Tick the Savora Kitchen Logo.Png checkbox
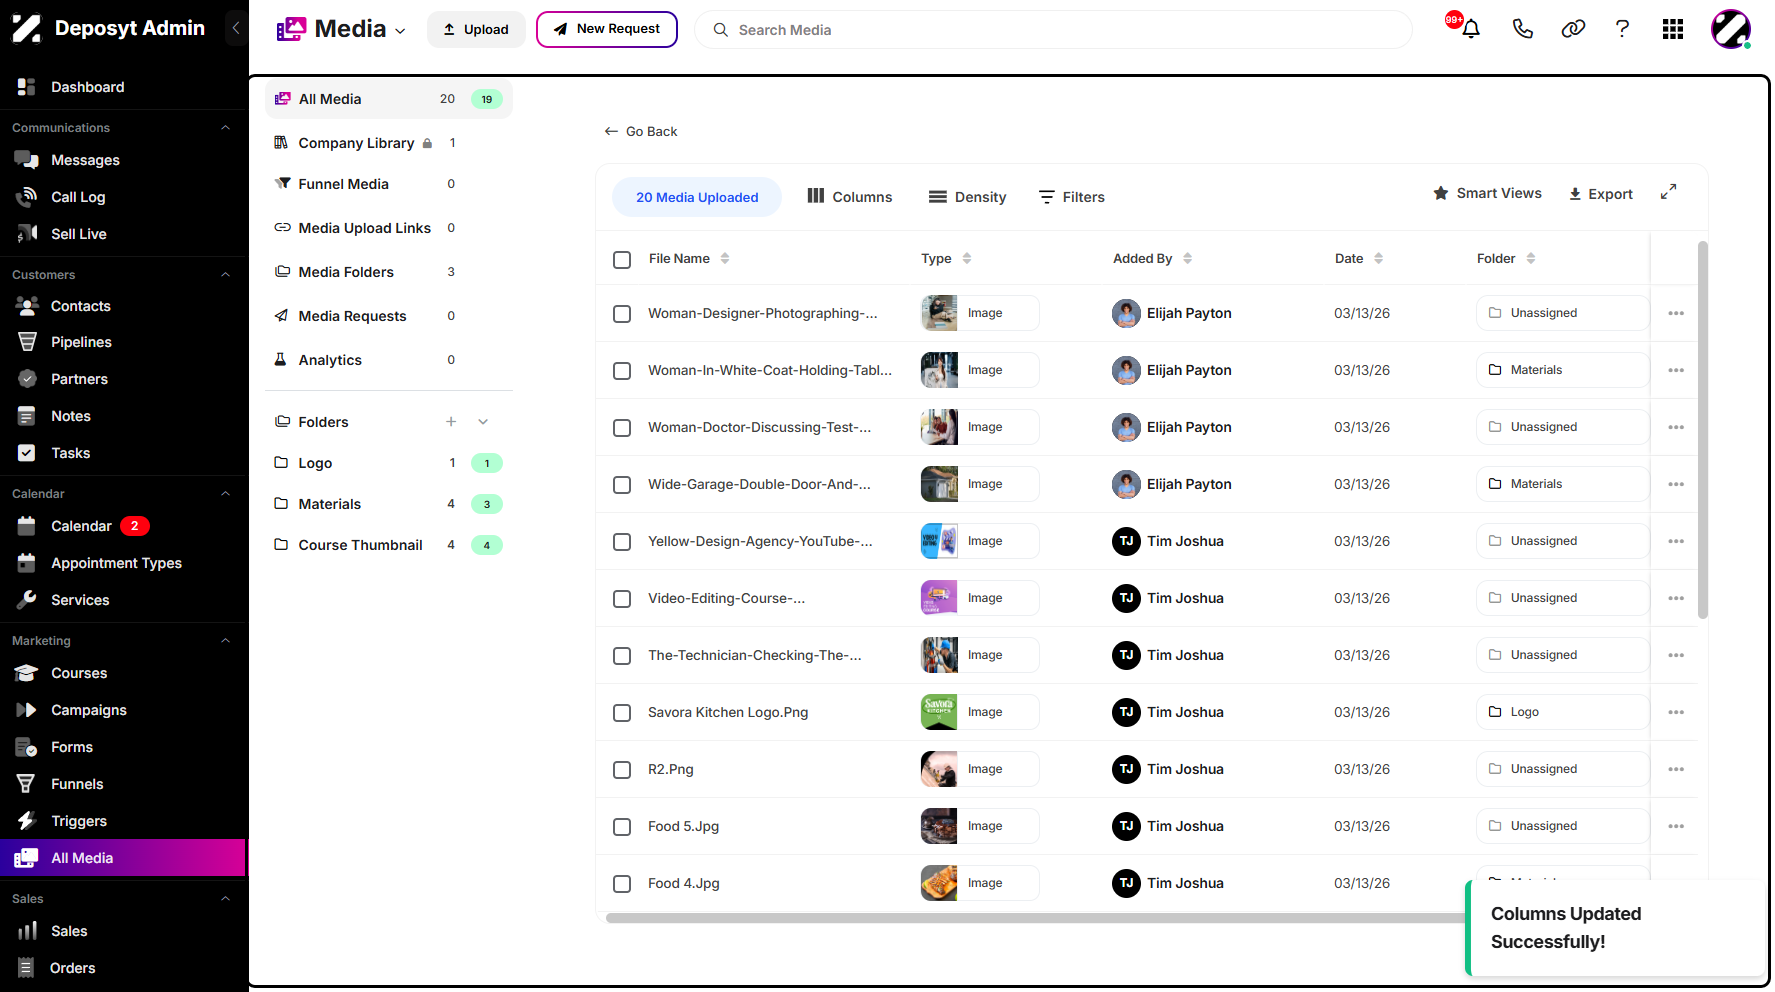 point(622,713)
